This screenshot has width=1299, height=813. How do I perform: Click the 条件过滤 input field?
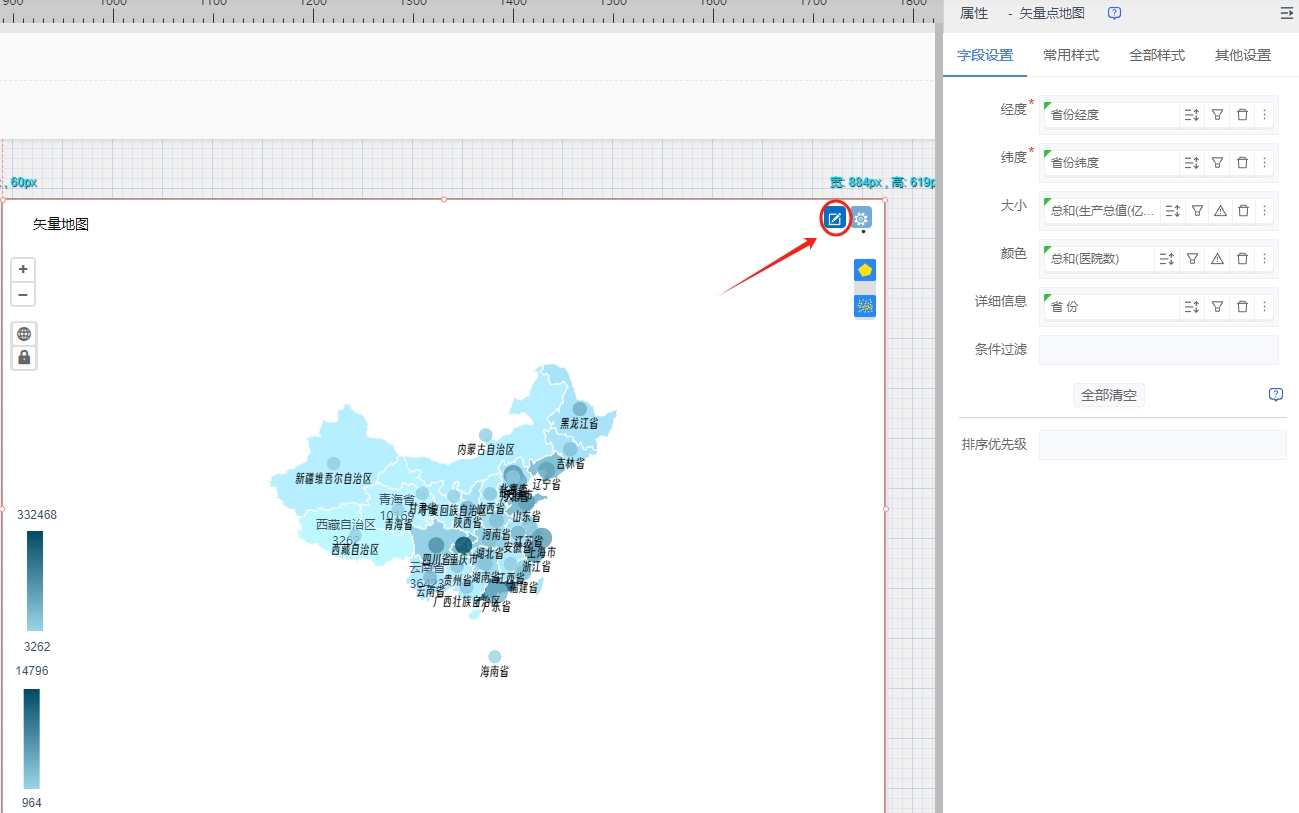[x=1158, y=350]
